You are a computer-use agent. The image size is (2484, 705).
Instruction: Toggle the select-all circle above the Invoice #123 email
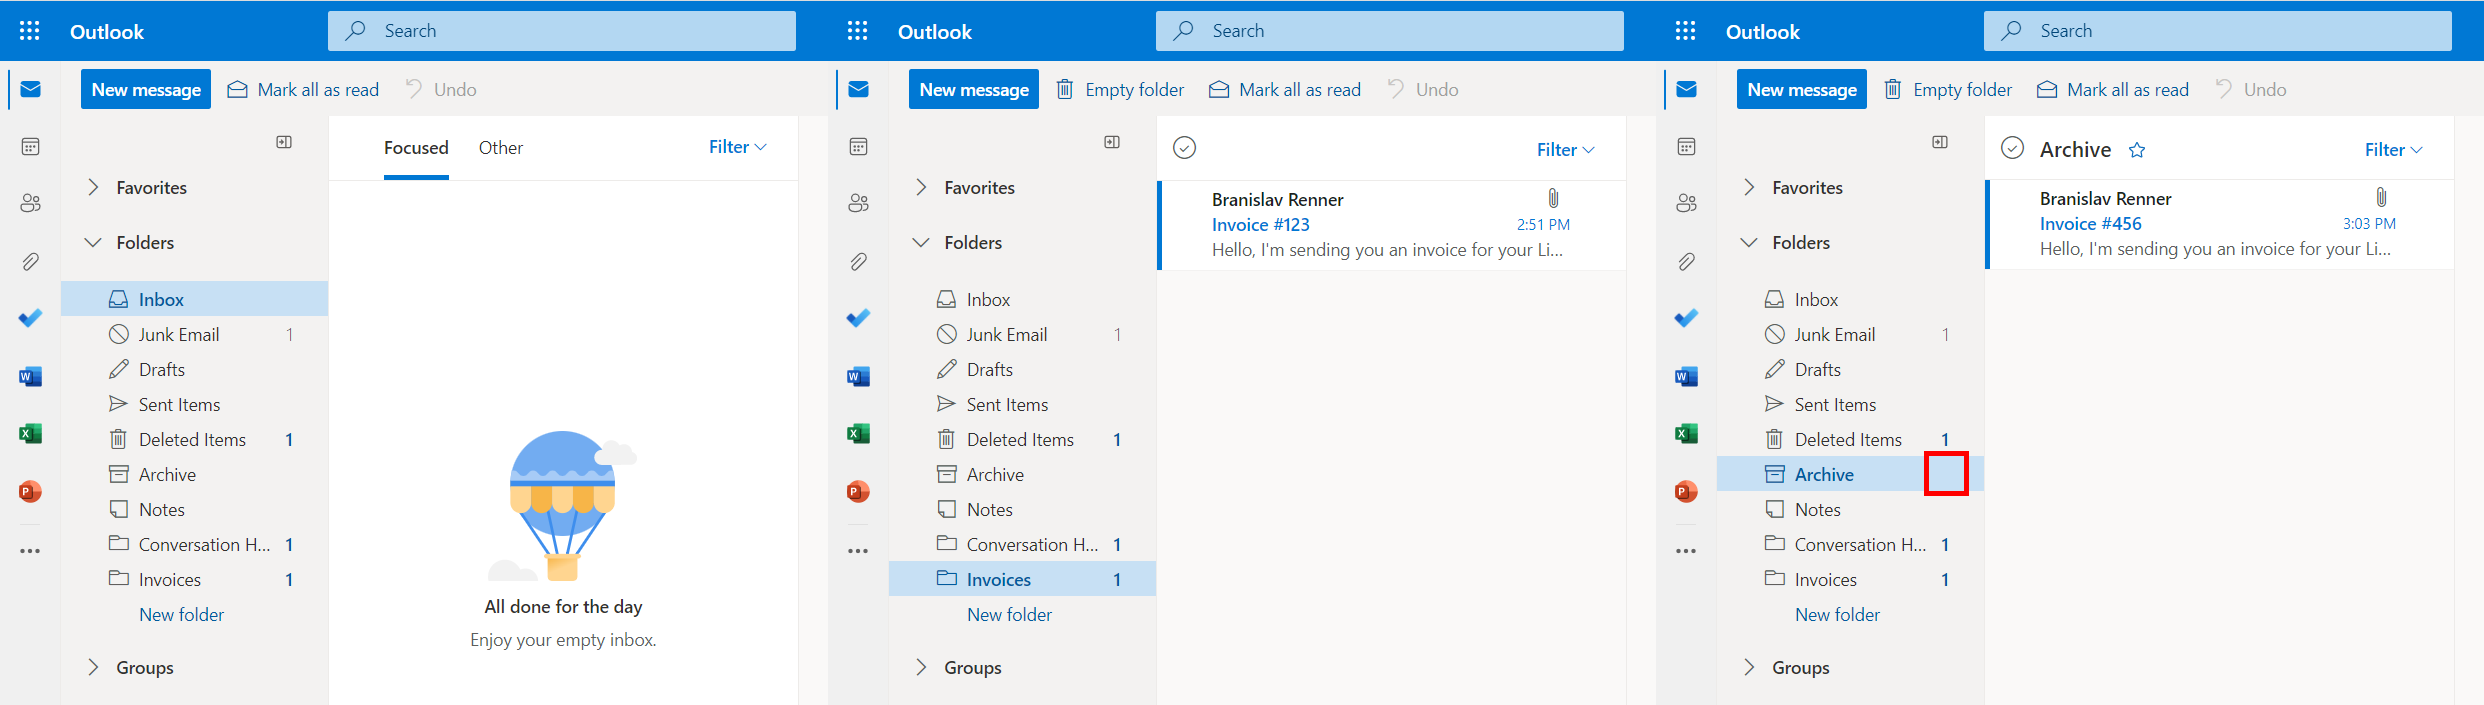pos(1184,148)
